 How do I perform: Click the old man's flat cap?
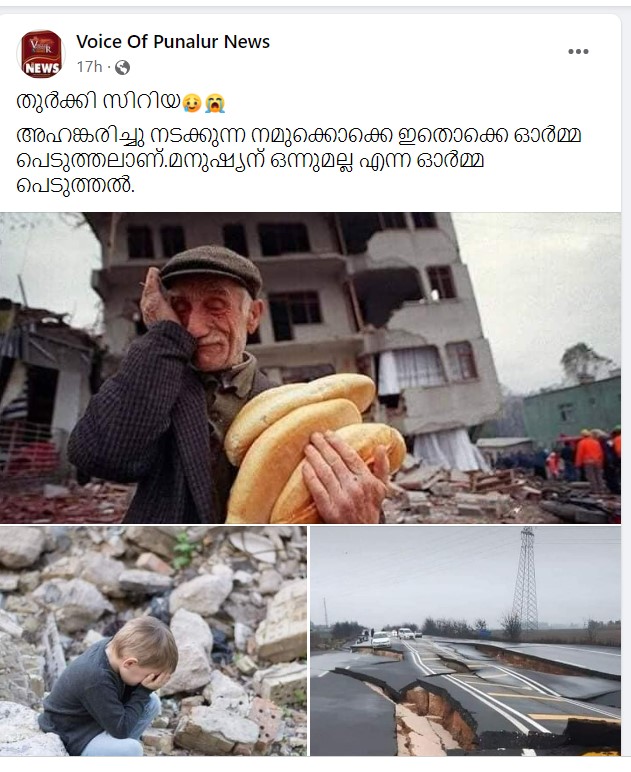tap(213, 269)
